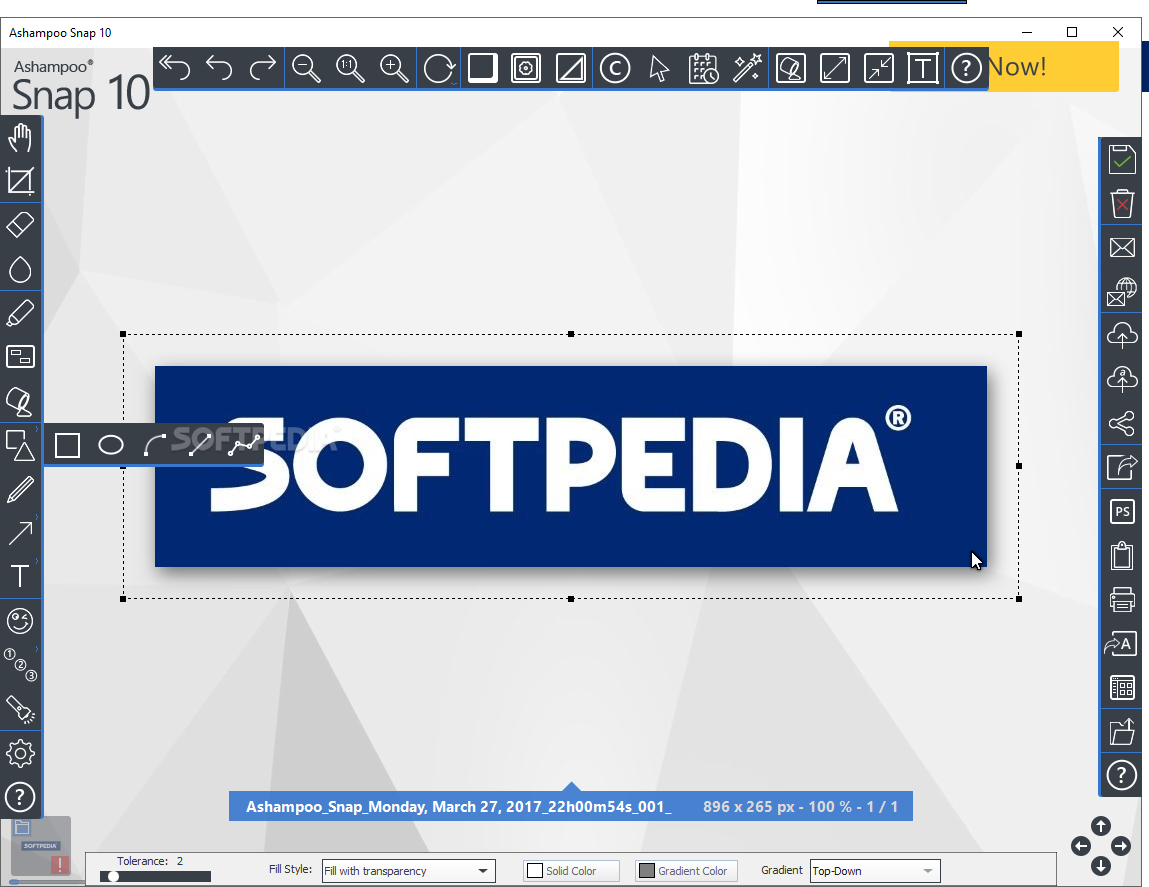Adjust the Tolerance slider
The width and height of the screenshot is (1149, 887).
pos(155,876)
